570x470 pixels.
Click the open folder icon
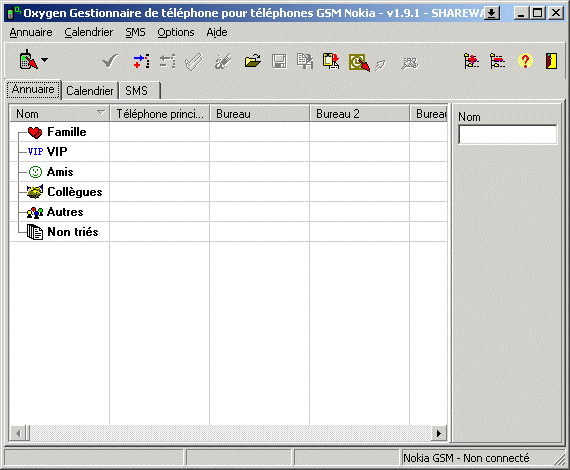coord(253,61)
